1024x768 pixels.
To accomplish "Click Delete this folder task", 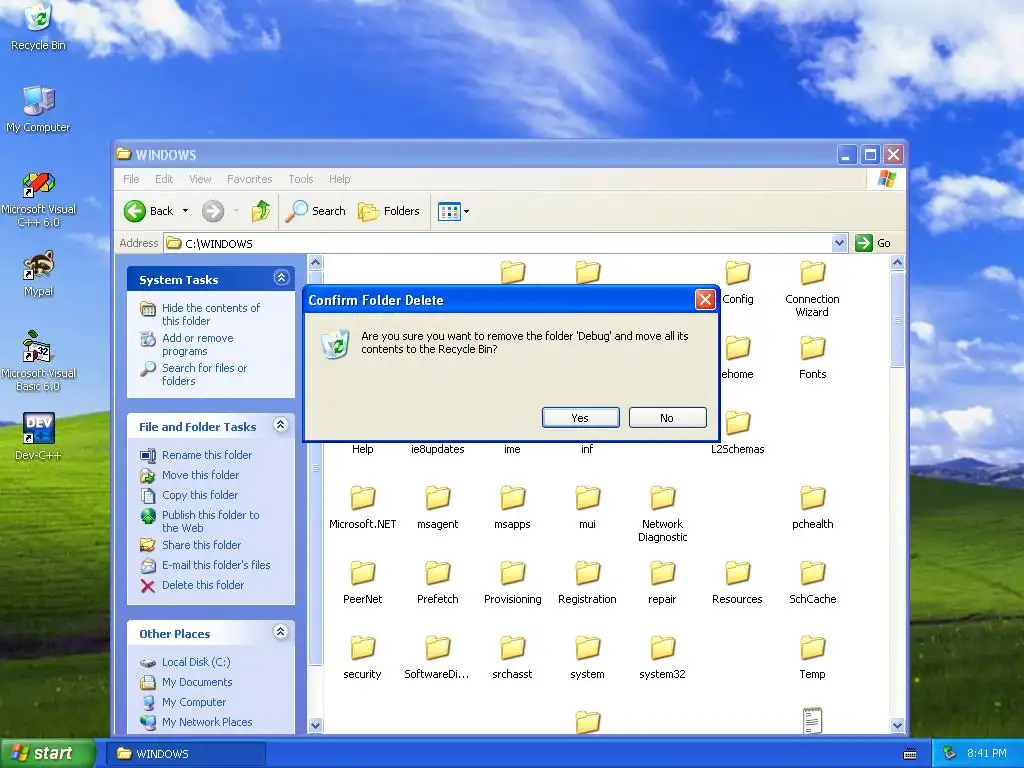I will click(202, 585).
